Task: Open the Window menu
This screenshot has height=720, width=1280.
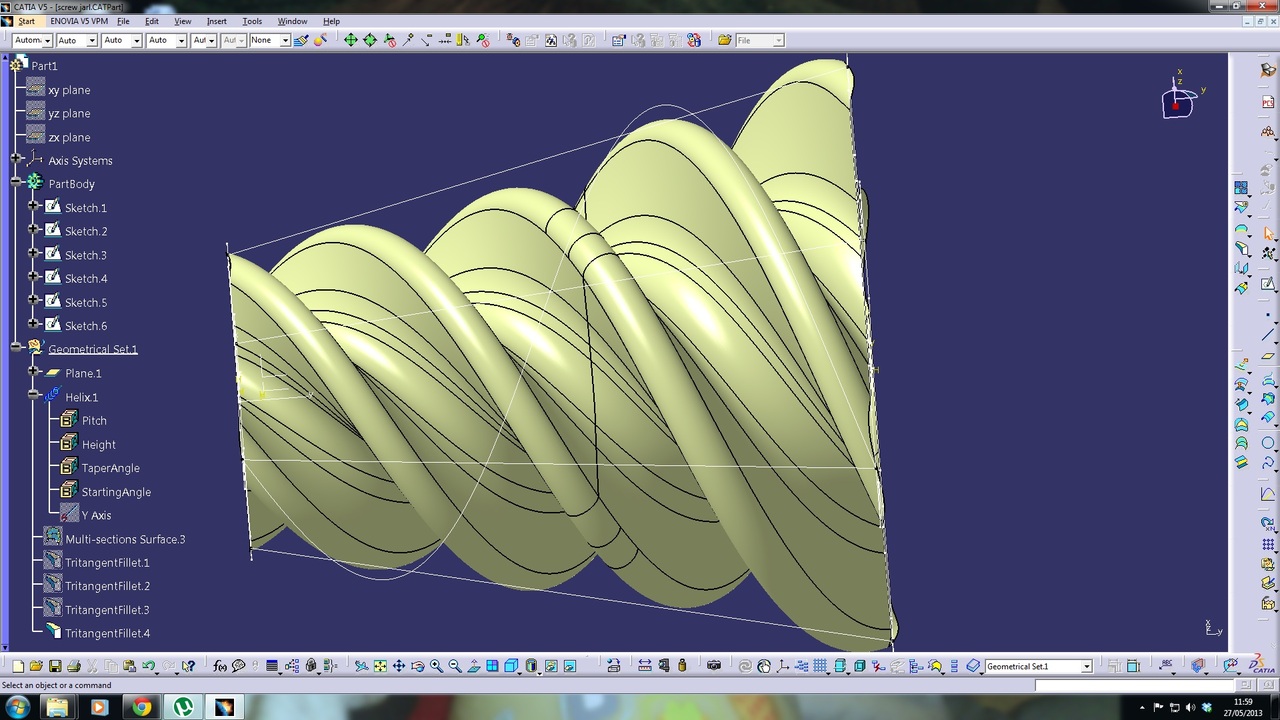Action: point(292,21)
